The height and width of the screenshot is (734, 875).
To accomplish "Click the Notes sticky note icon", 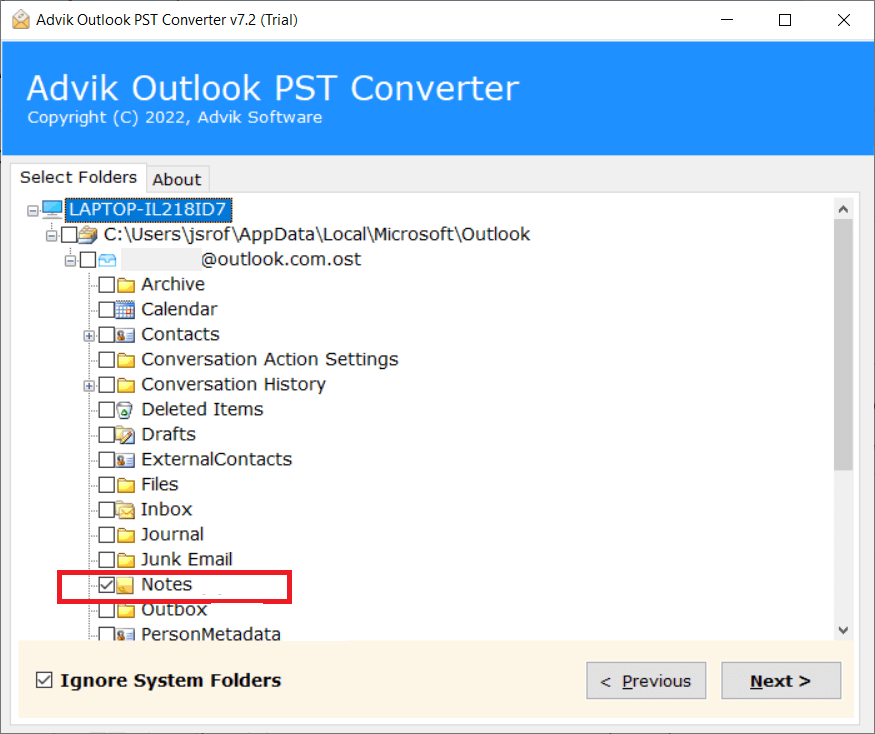I will click(x=126, y=585).
